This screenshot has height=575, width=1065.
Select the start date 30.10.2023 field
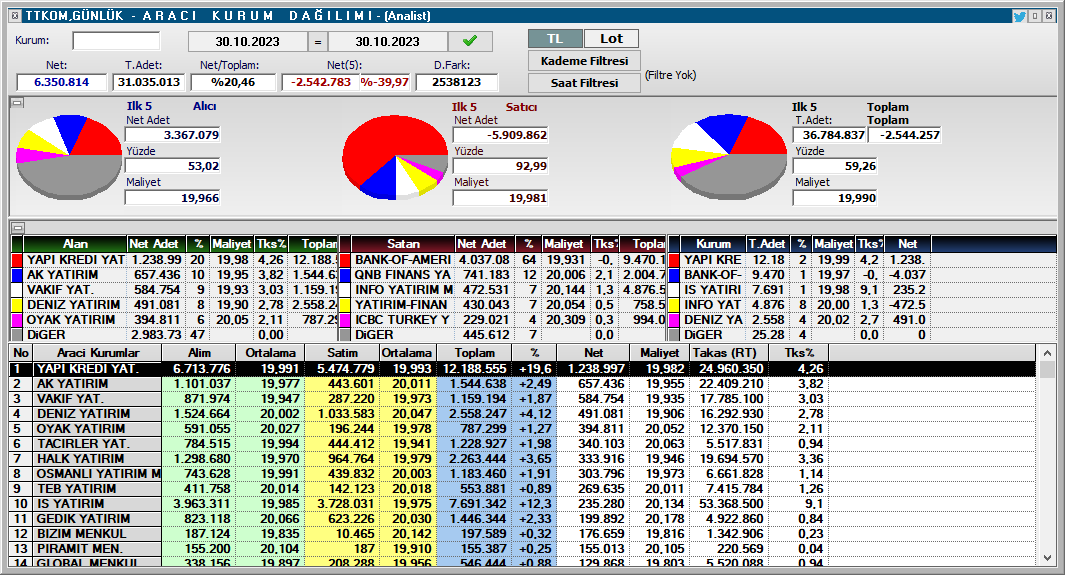pos(247,41)
